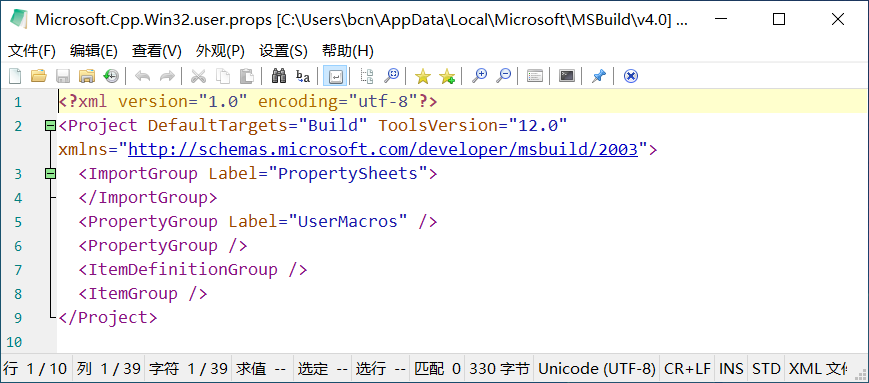Image resolution: width=869 pixels, height=383 pixels.
Task: Click the 选行 status bar field
Action: 381,369
